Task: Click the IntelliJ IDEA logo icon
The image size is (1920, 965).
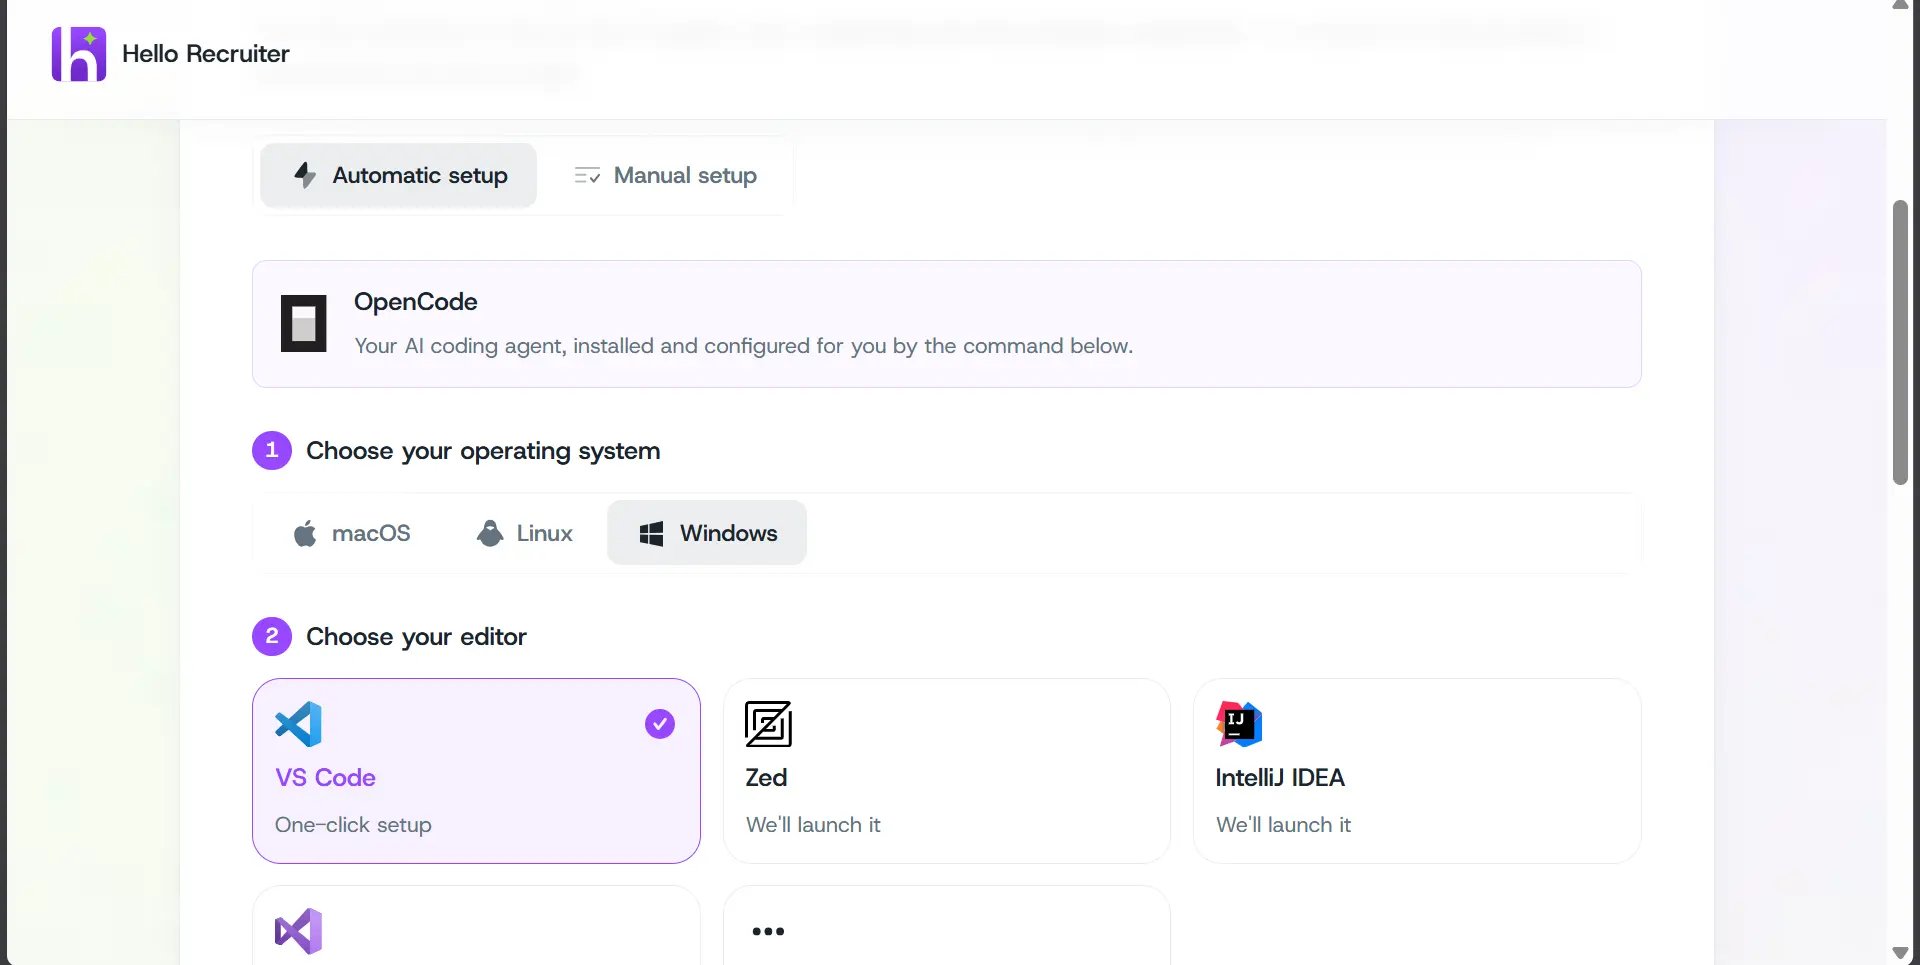Action: pos(1239,725)
